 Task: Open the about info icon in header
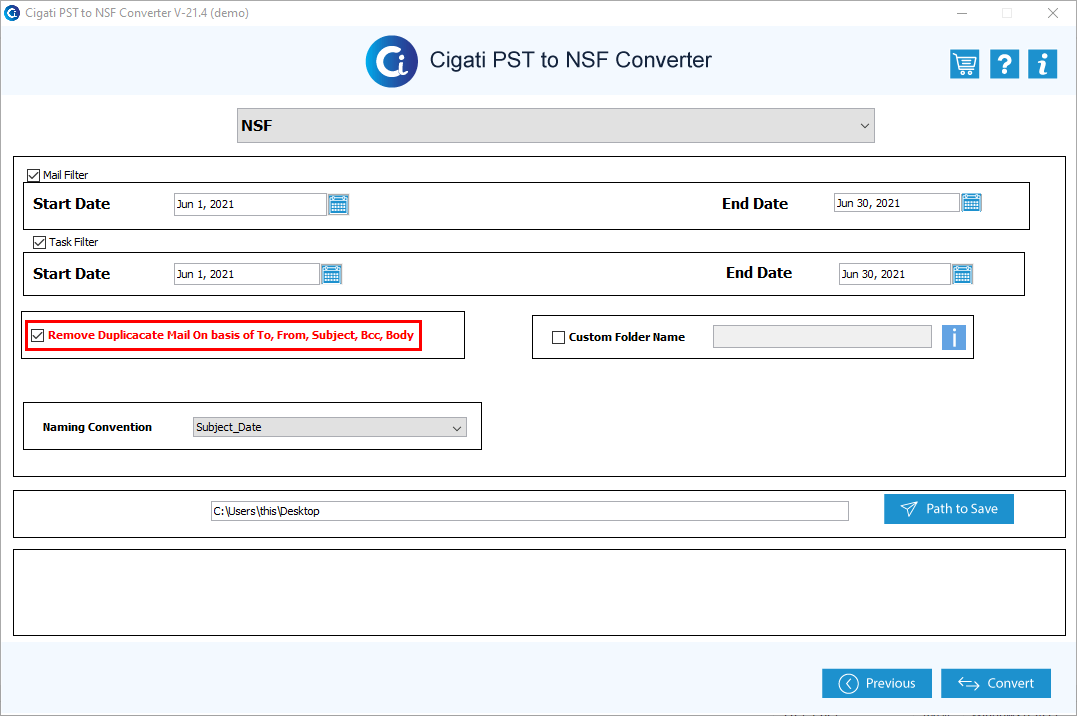(1042, 65)
